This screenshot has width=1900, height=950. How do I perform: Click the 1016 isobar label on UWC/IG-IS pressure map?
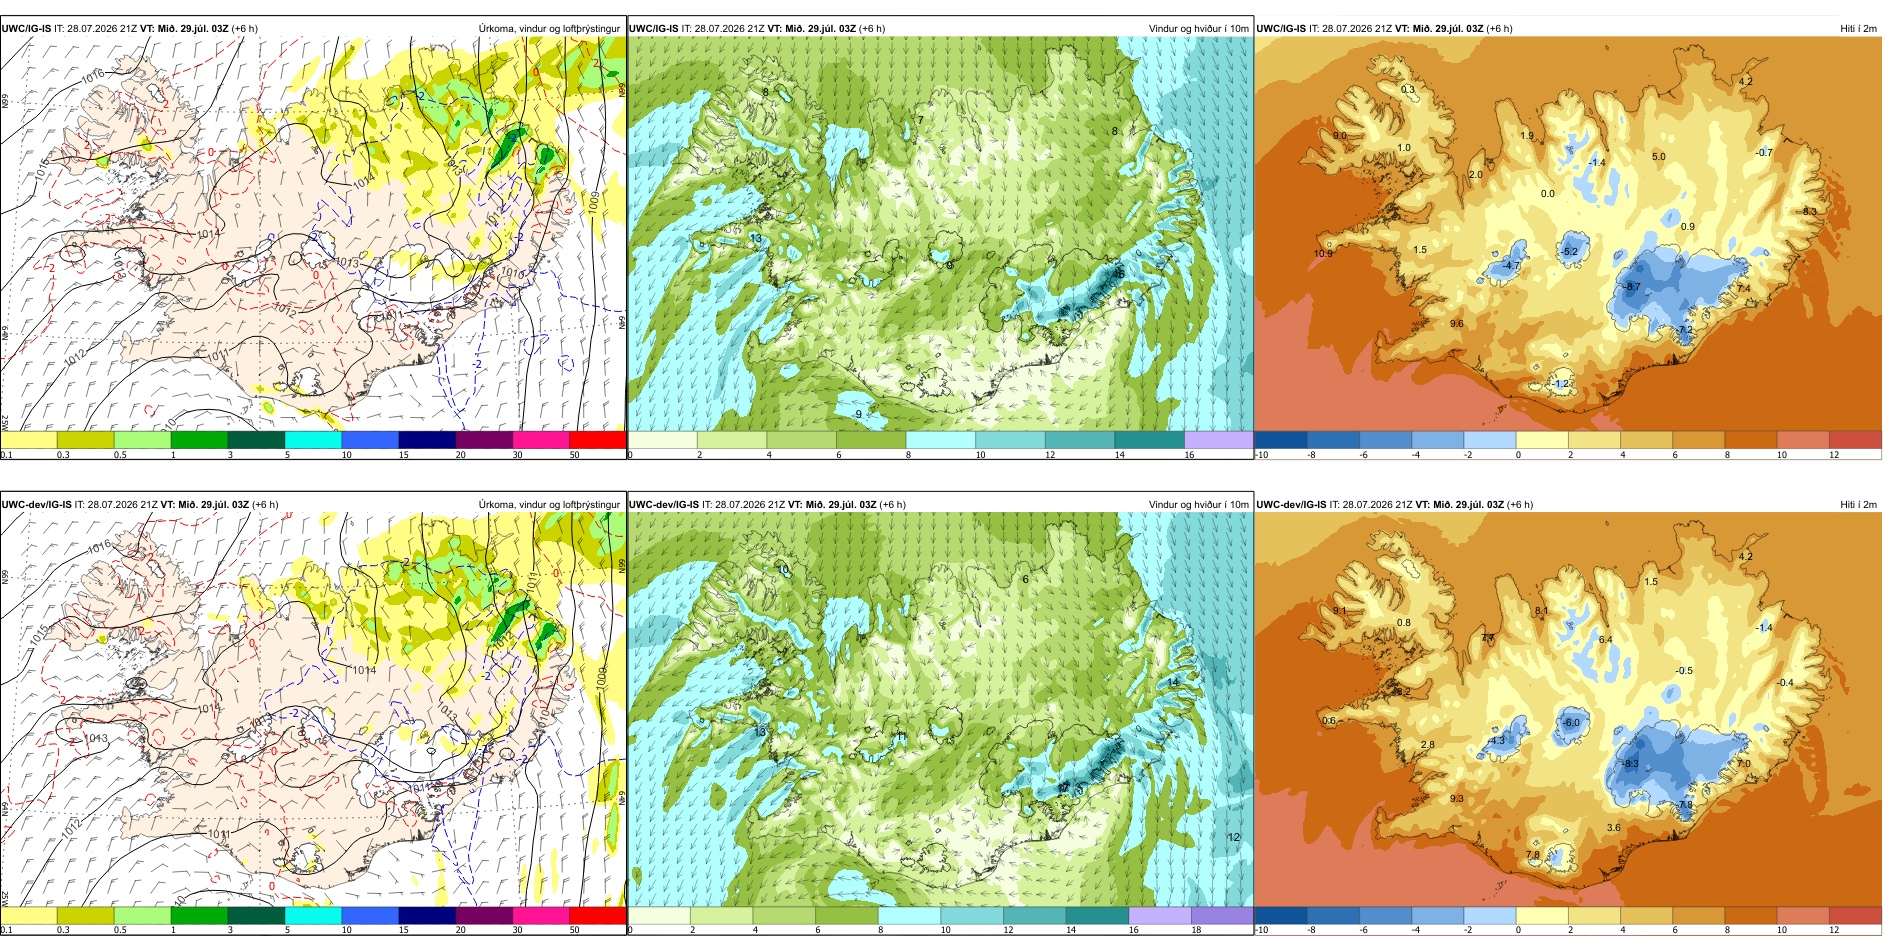pyautogui.click(x=93, y=76)
